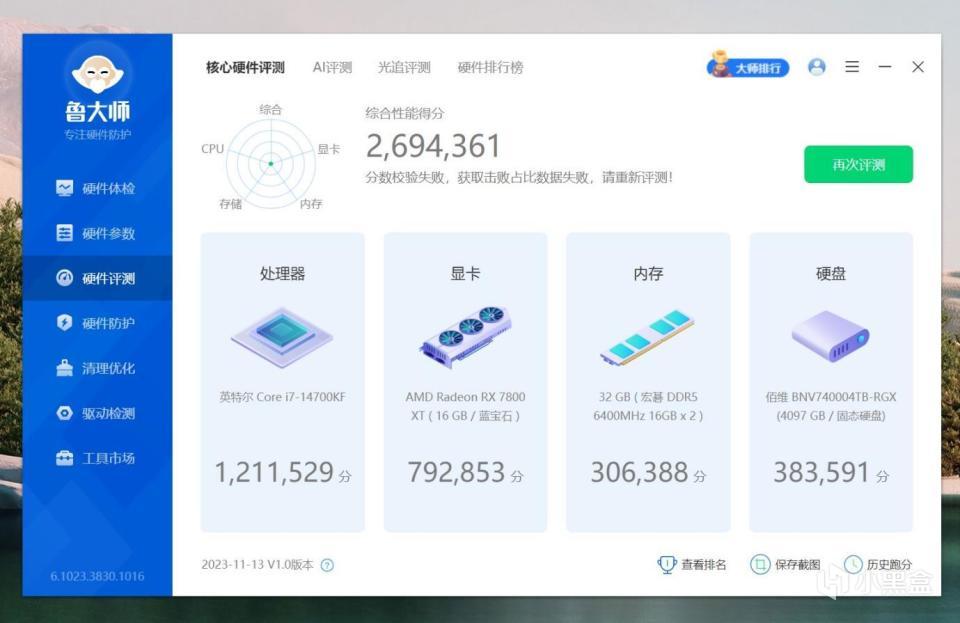Click the Ludashi mascot logo

click(97, 74)
